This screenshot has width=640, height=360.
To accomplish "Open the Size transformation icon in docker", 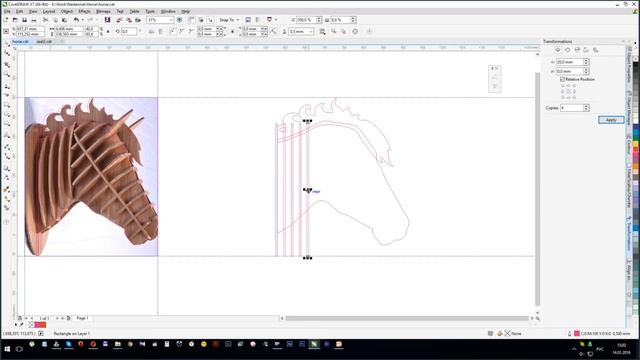I will [x=586, y=50].
